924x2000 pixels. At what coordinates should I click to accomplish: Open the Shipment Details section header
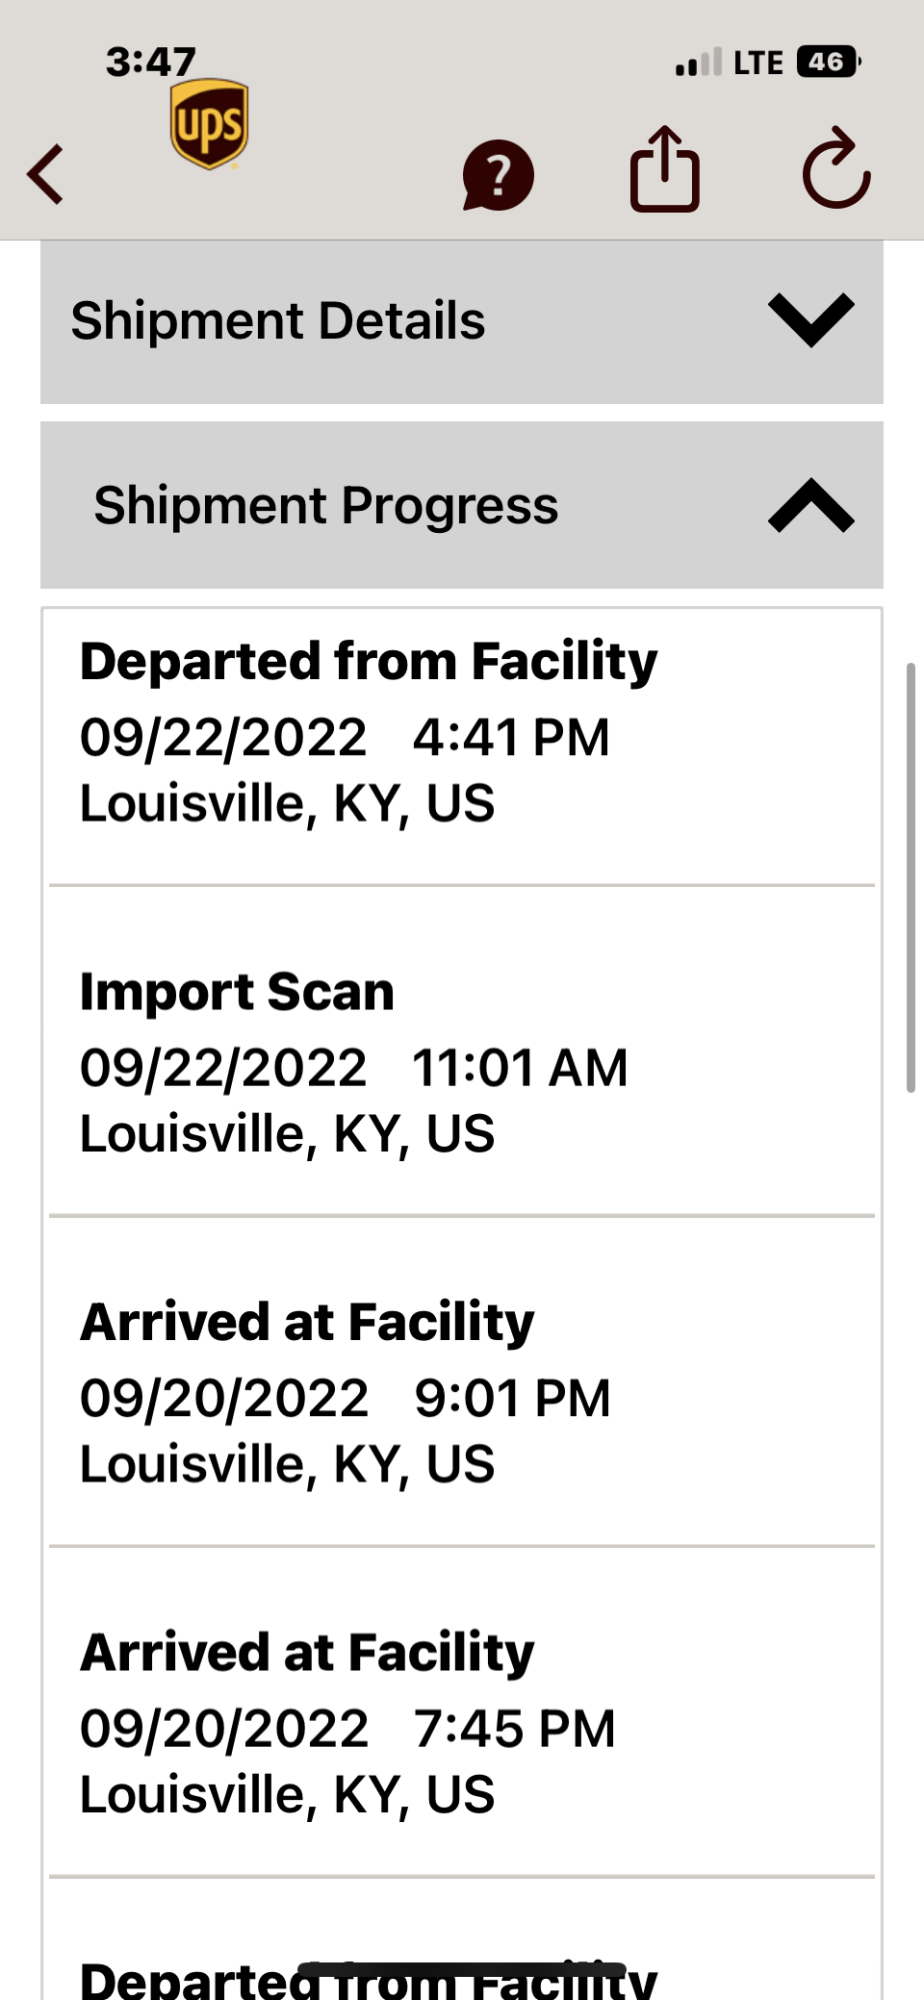click(278, 321)
